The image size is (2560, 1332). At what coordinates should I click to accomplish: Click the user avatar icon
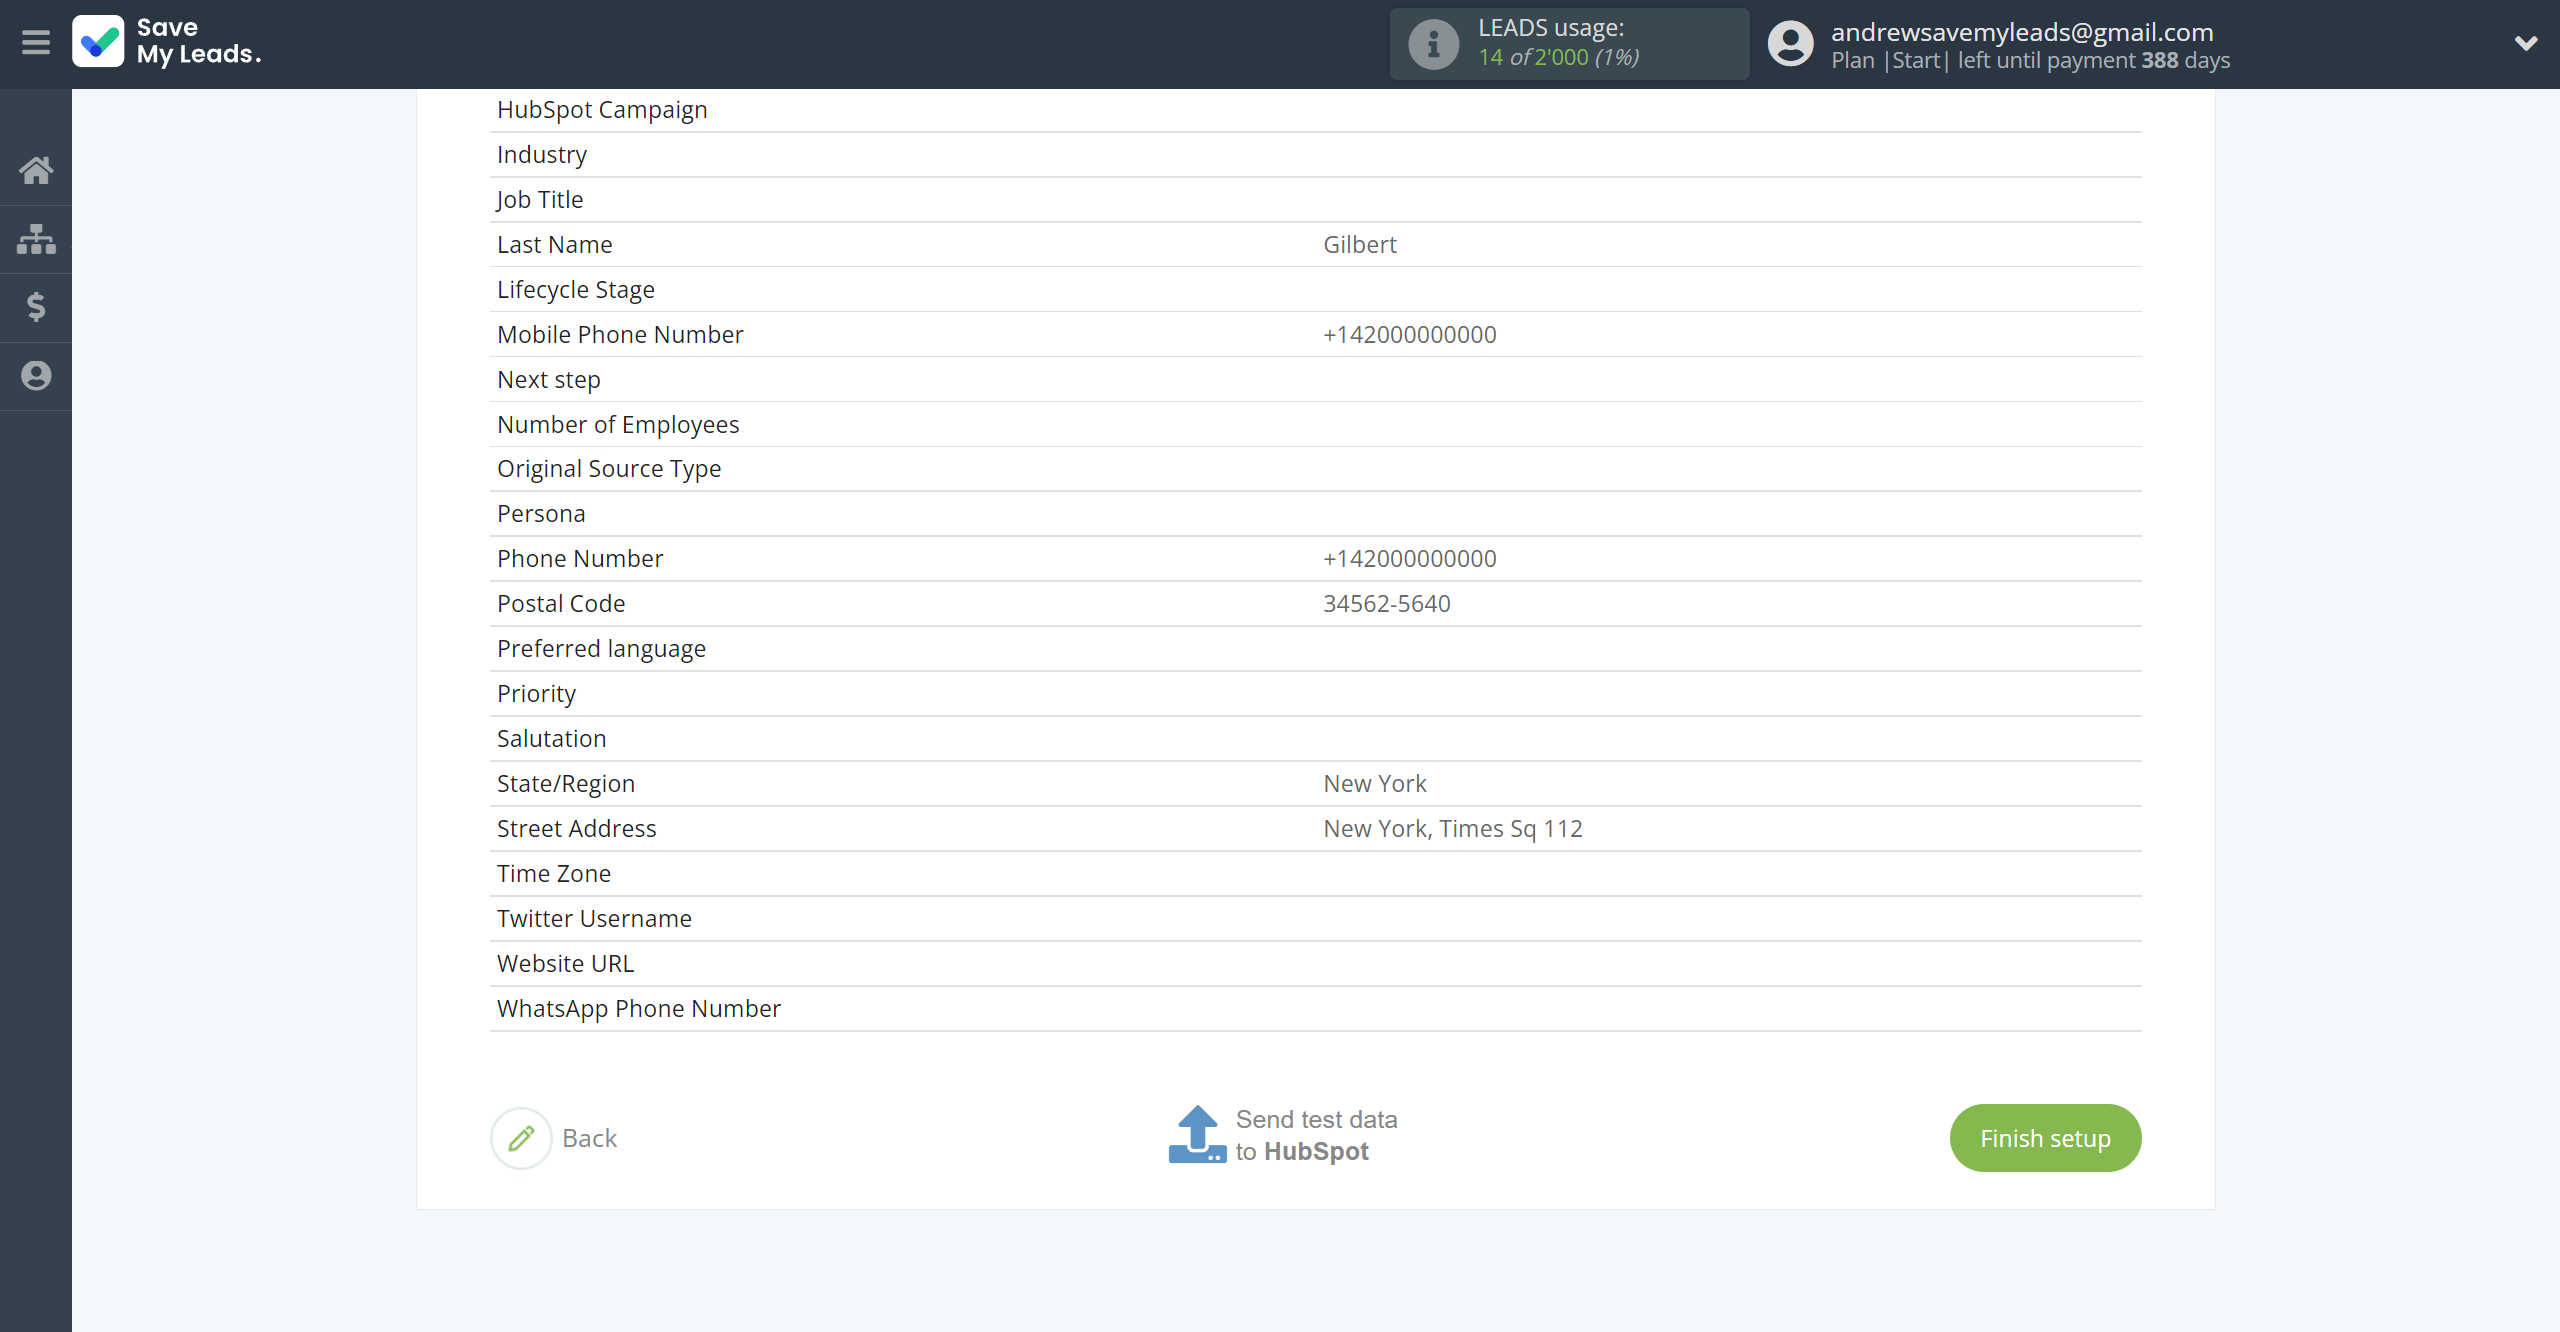pyautogui.click(x=1790, y=44)
